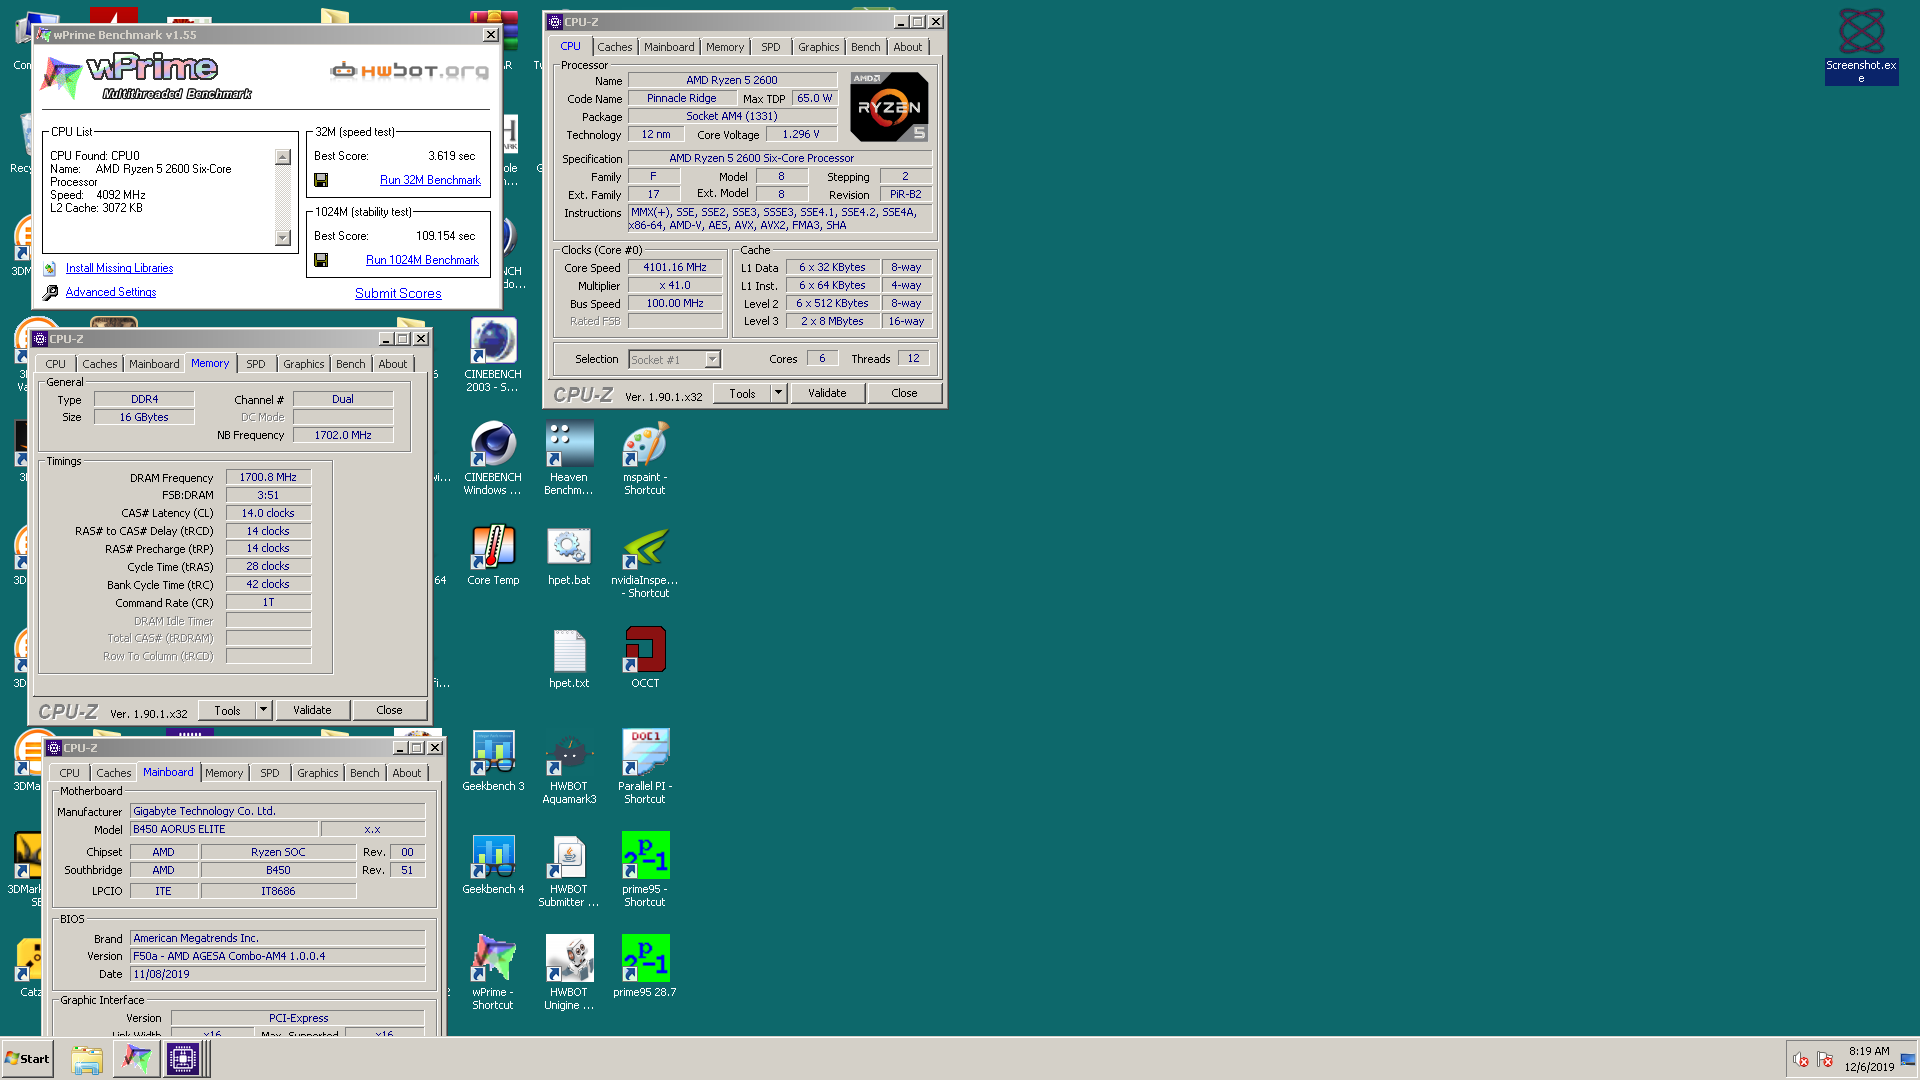The width and height of the screenshot is (1920, 1080).
Task: Open Advanced Settings in wPrime
Action: point(111,292)
